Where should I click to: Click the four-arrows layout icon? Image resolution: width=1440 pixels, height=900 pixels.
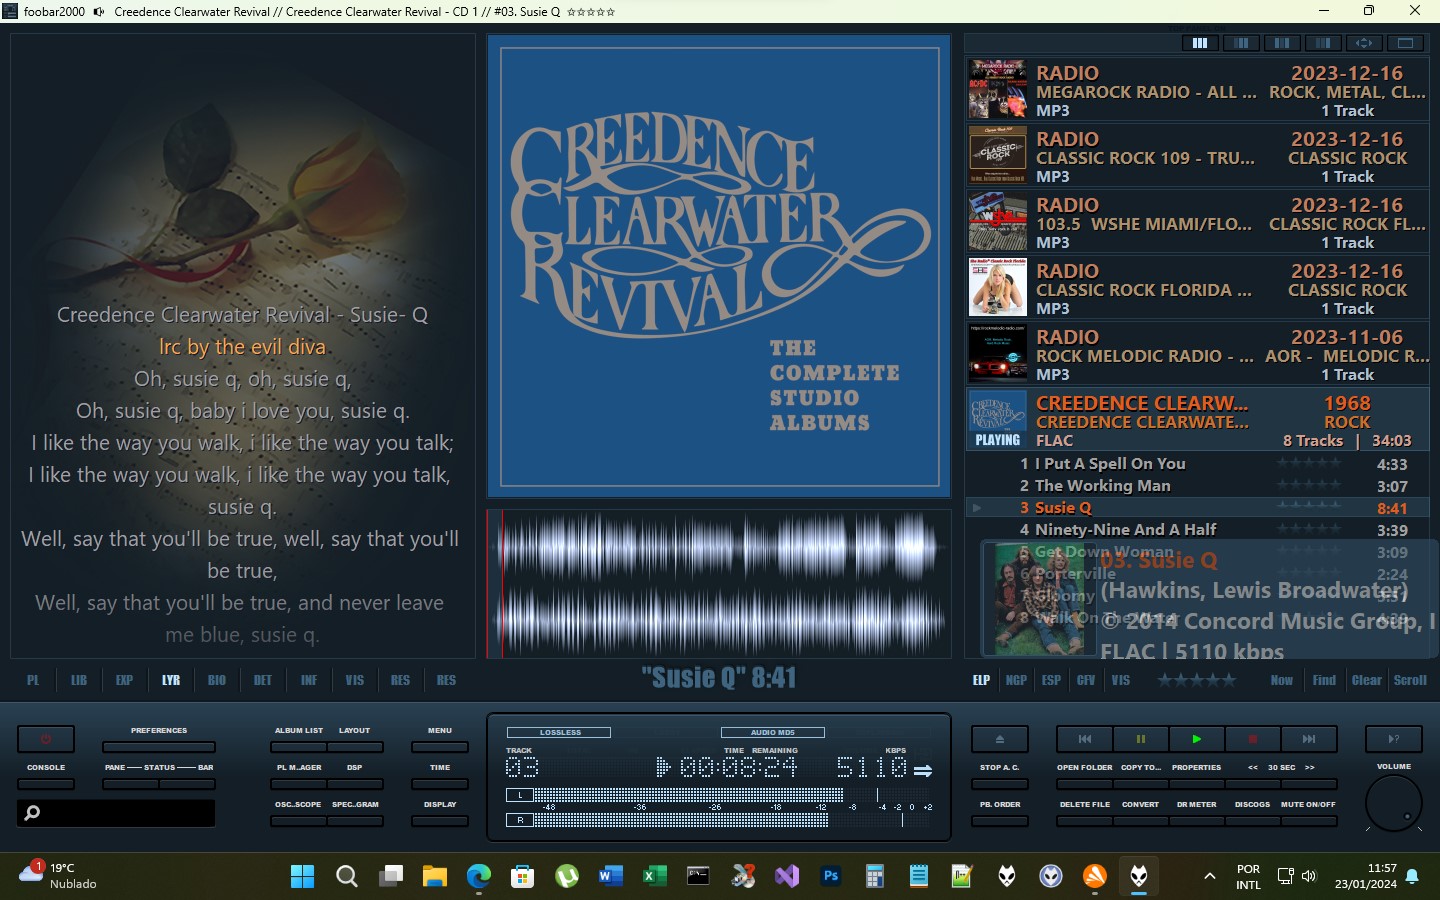pos(1364,43)
